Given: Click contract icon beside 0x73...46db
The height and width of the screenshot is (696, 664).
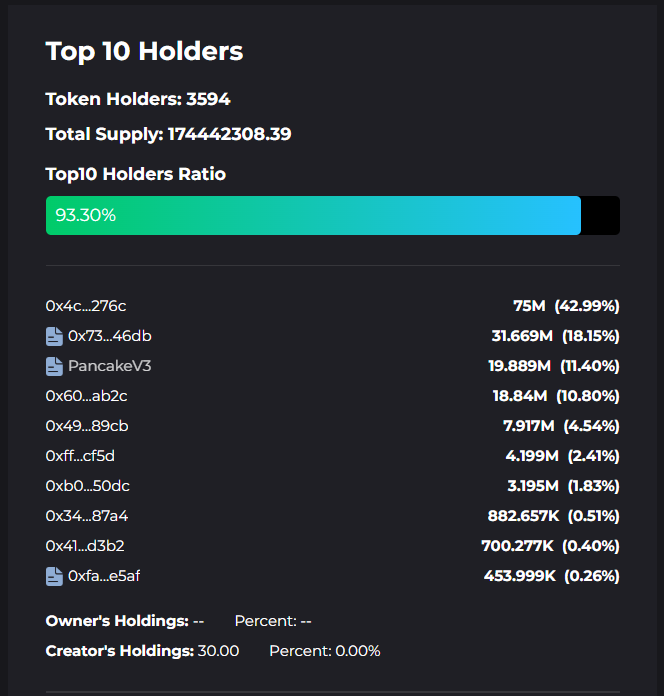Looking at the screenshot, I should point(54,336).
